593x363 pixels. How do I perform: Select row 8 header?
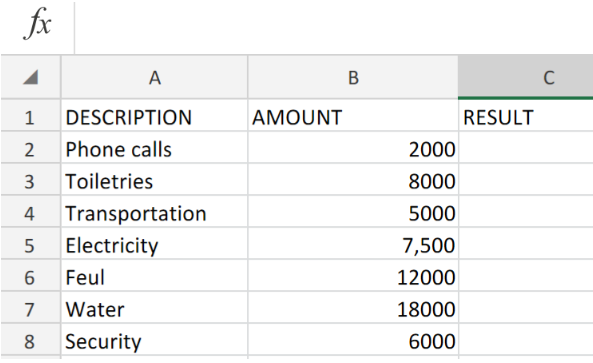click(30, 340)
